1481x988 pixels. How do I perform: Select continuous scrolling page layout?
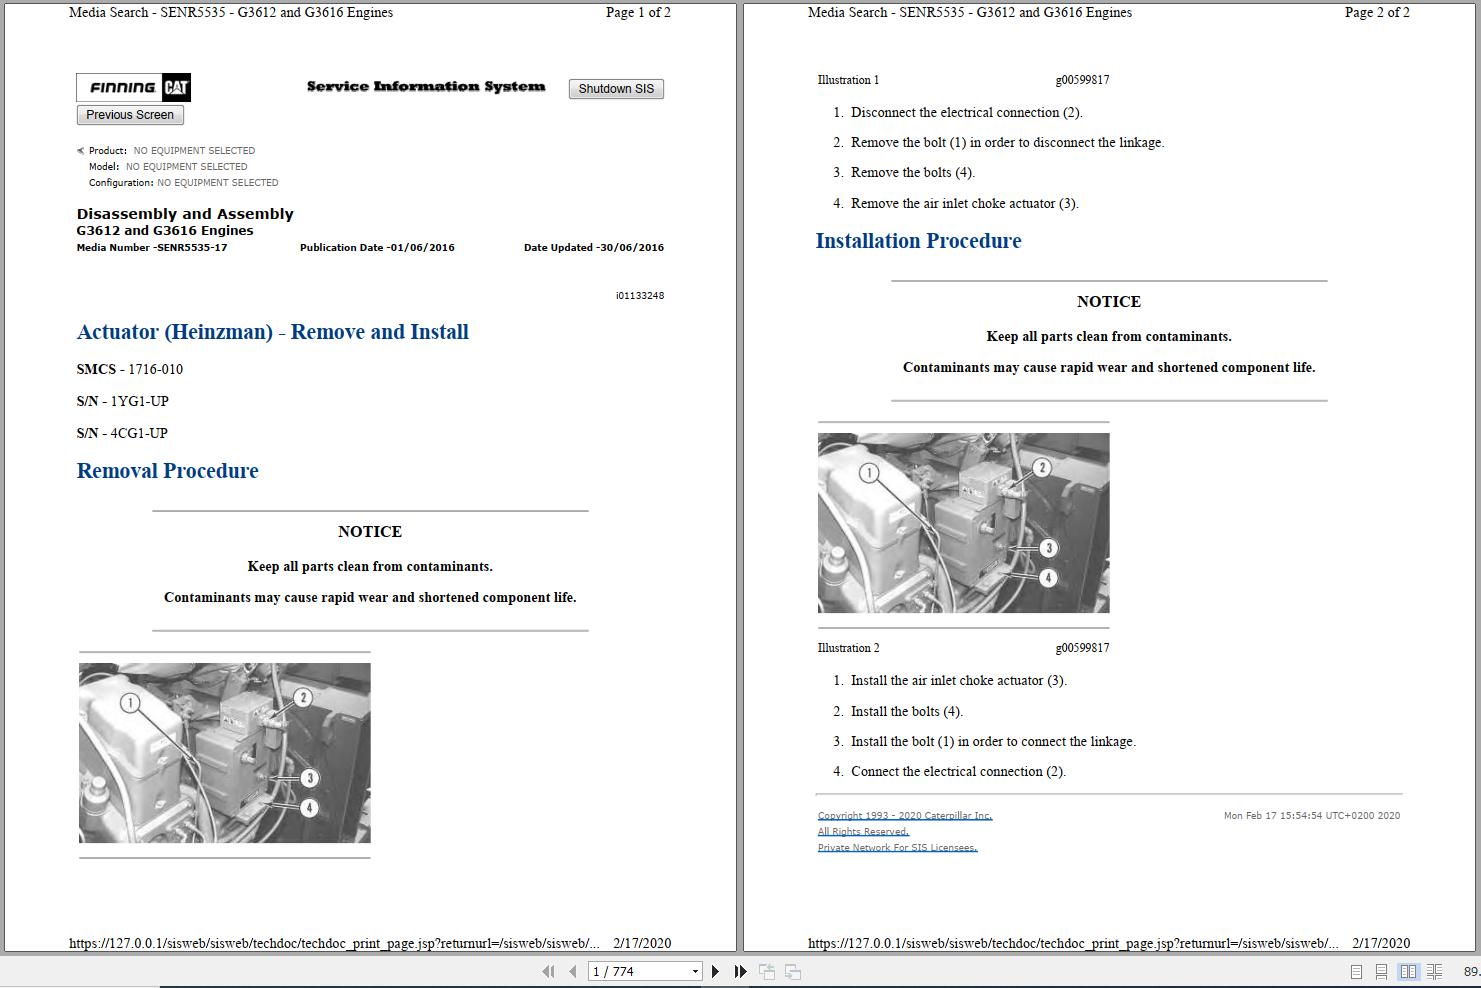(1381, 971)
